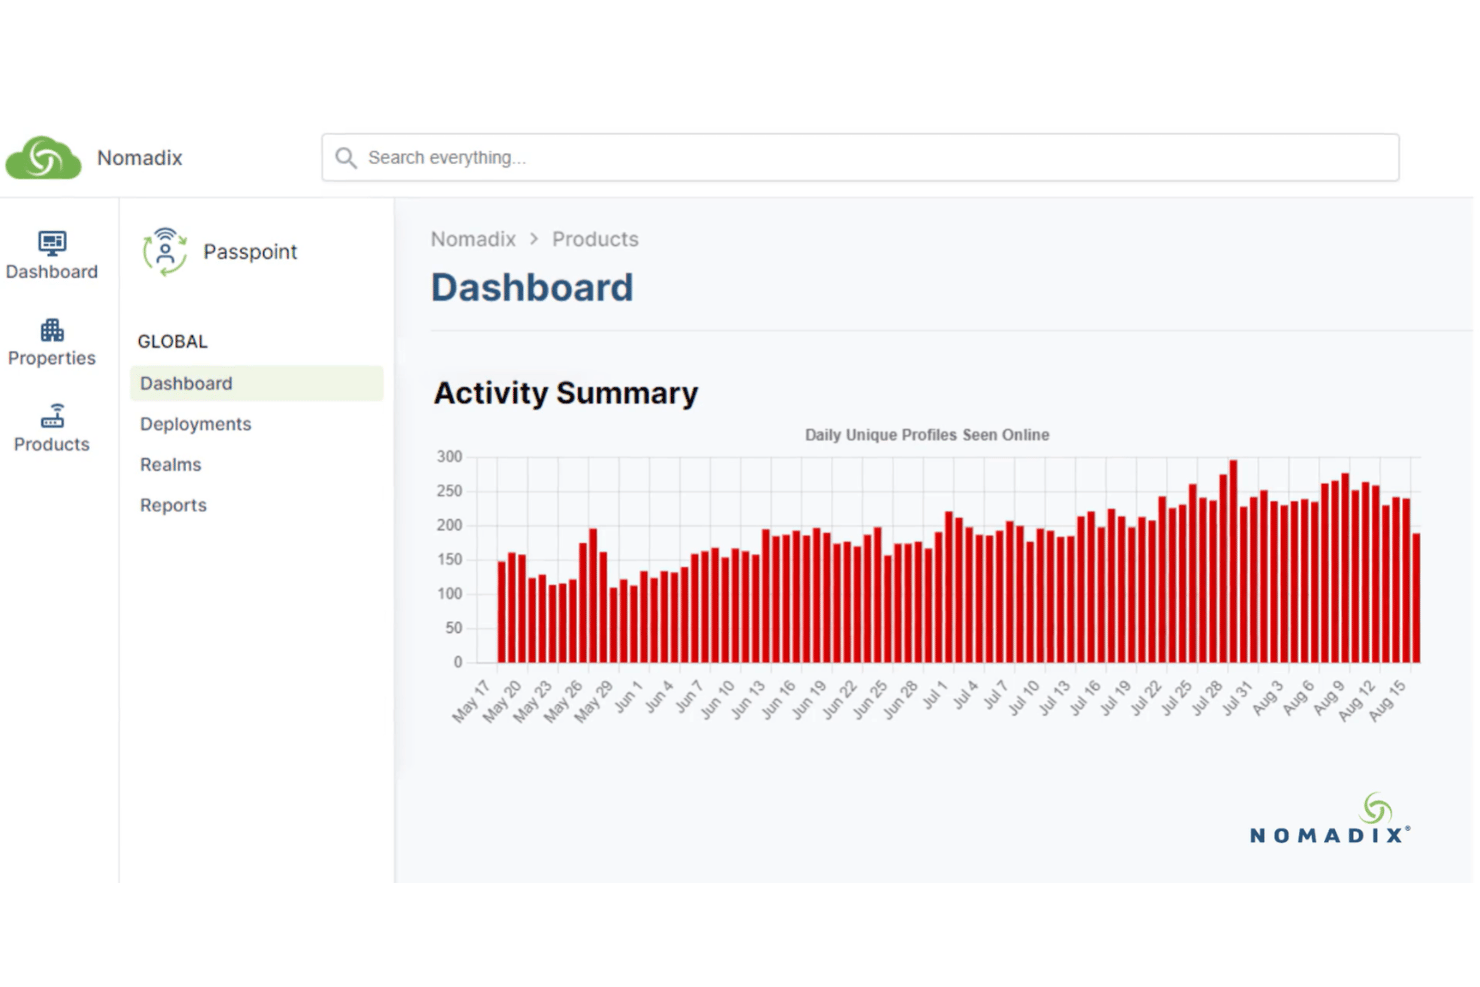1480x987 pixels.
Task: Select Dashboard in the GLOBAL menu
Action: pyautogui.click(x=257, y=383)
